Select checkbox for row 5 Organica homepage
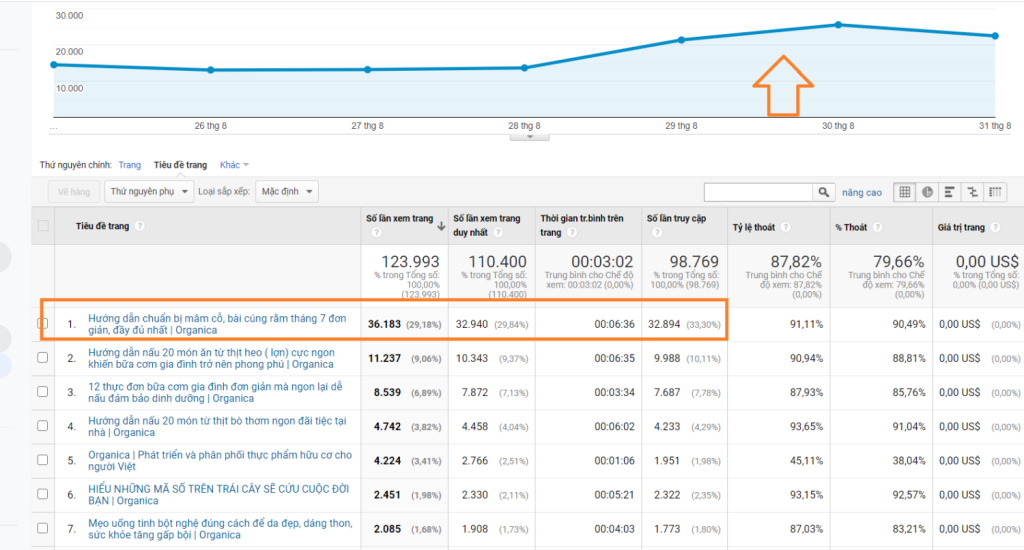The height and width of the screenshot is (550, 1024). coord(43,461)
